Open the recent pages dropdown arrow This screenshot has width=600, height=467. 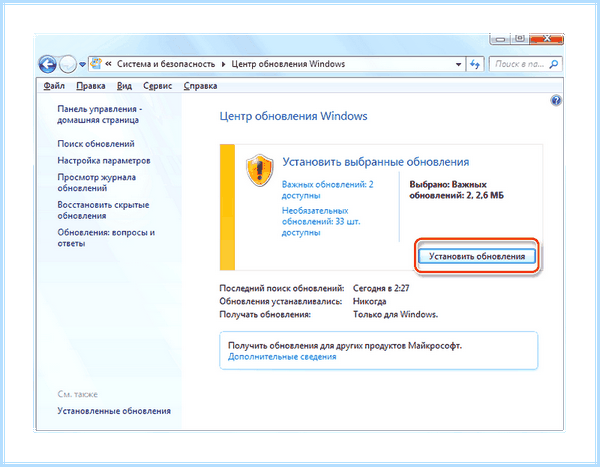point(82,64)
